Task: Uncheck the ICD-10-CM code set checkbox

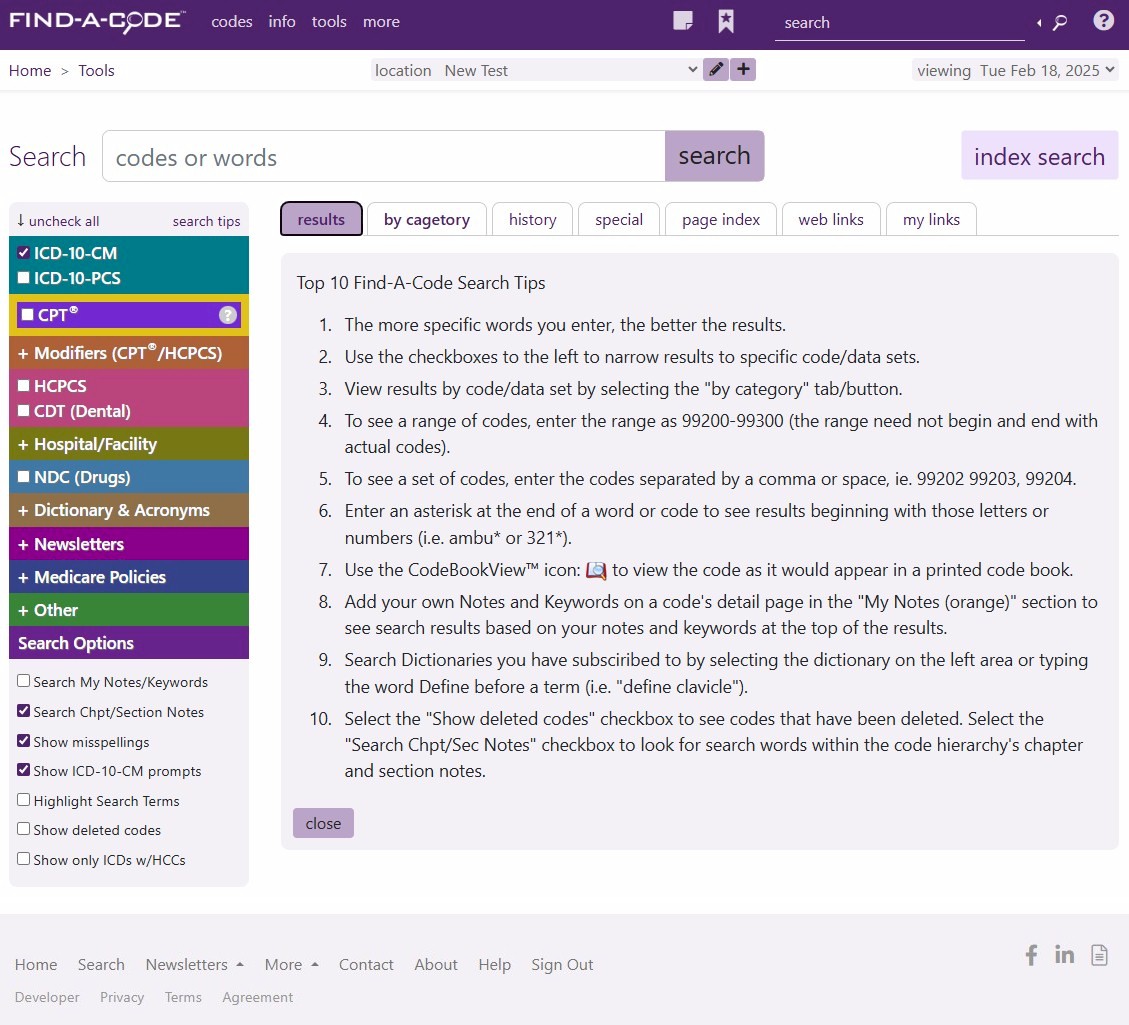Action: (x=24, y=253)
